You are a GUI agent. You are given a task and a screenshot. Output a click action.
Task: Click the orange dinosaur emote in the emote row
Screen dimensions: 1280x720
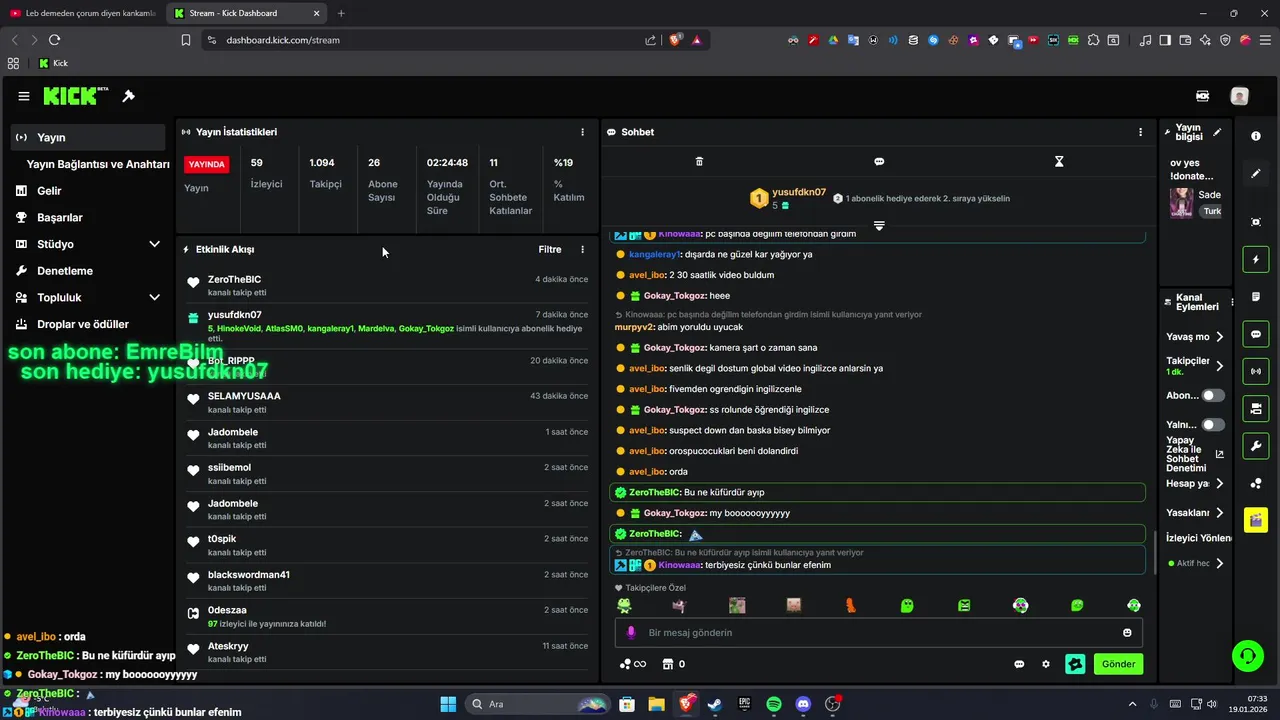pos(851,605)
